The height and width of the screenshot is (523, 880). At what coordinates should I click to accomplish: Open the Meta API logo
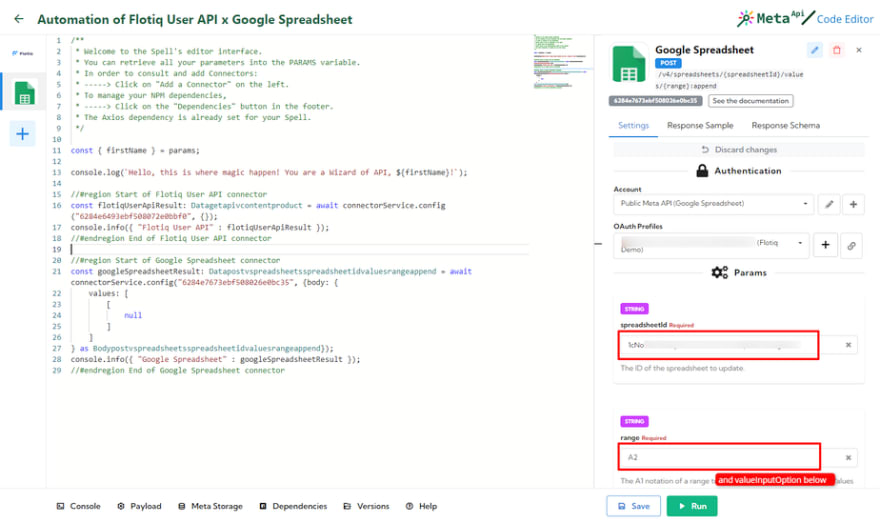click(776, 18)
